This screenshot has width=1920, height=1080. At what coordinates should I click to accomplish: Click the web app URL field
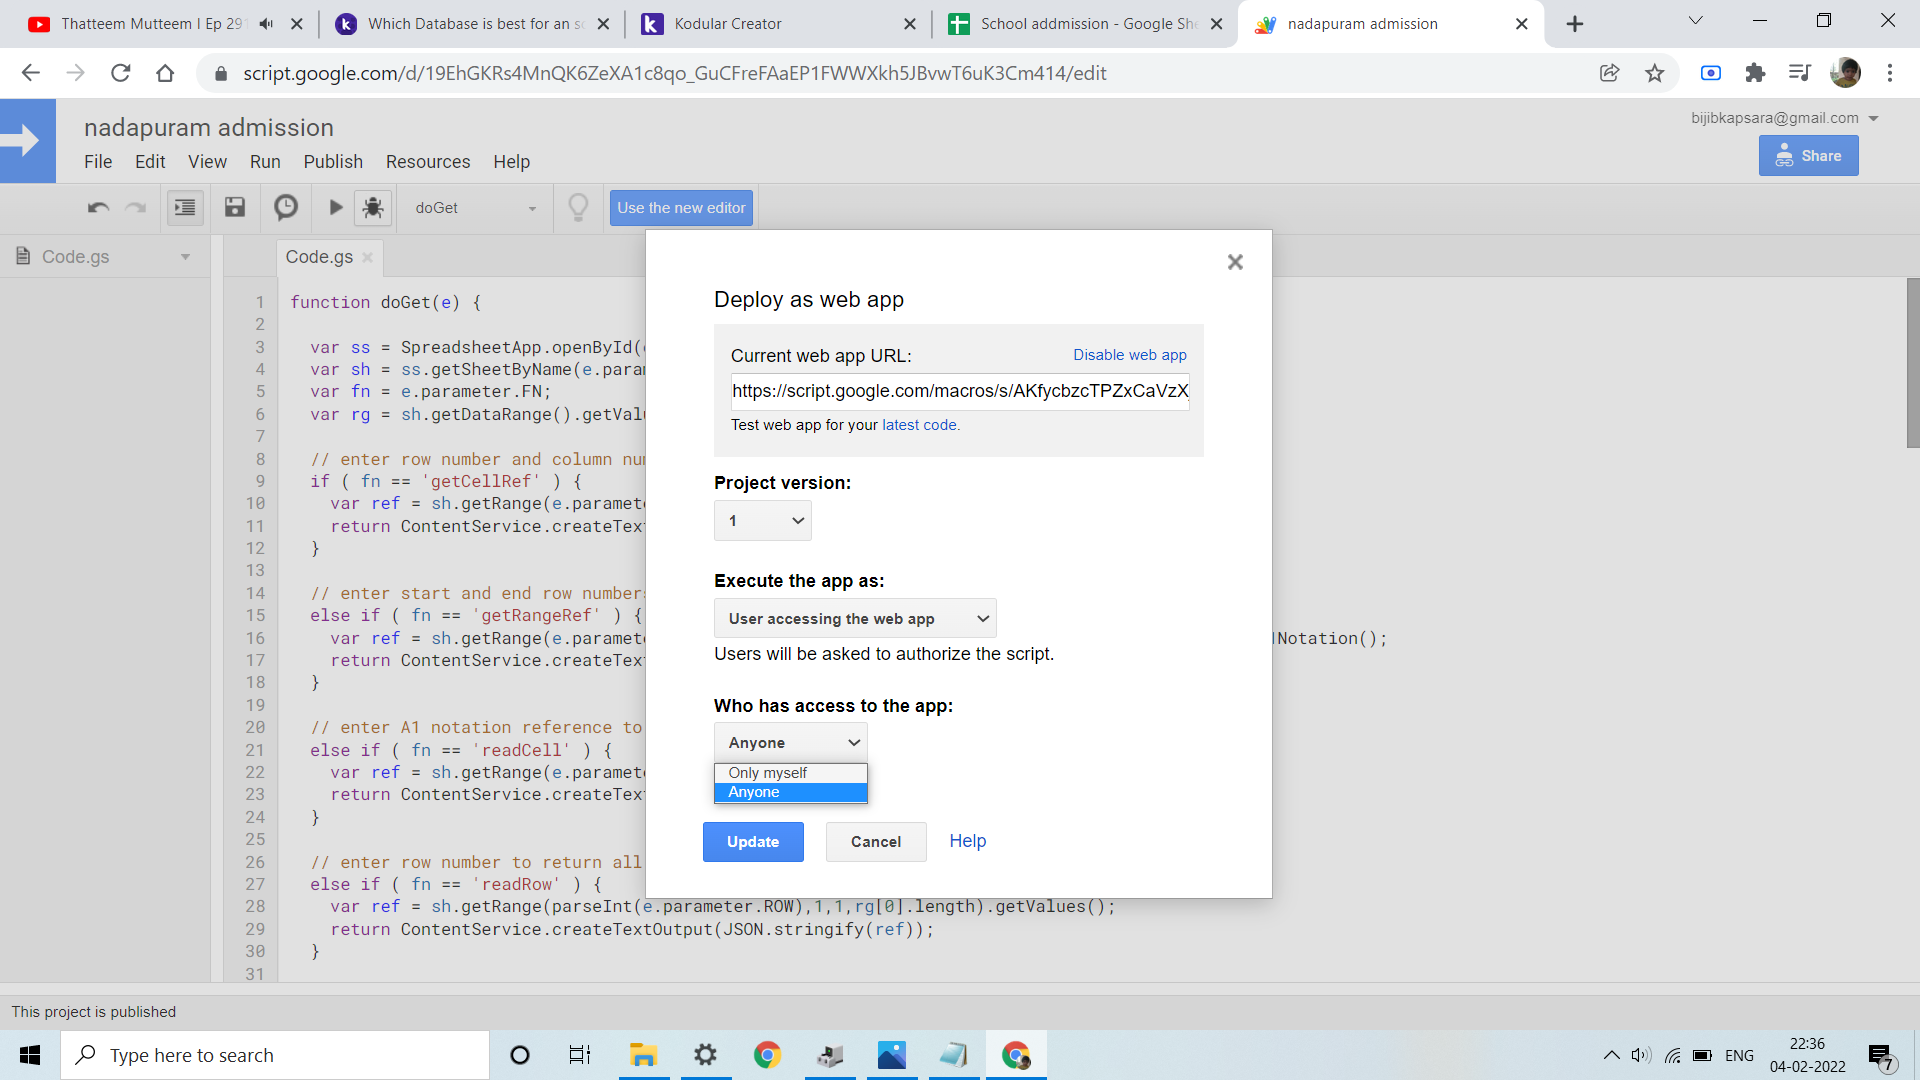tap(959, 391)
